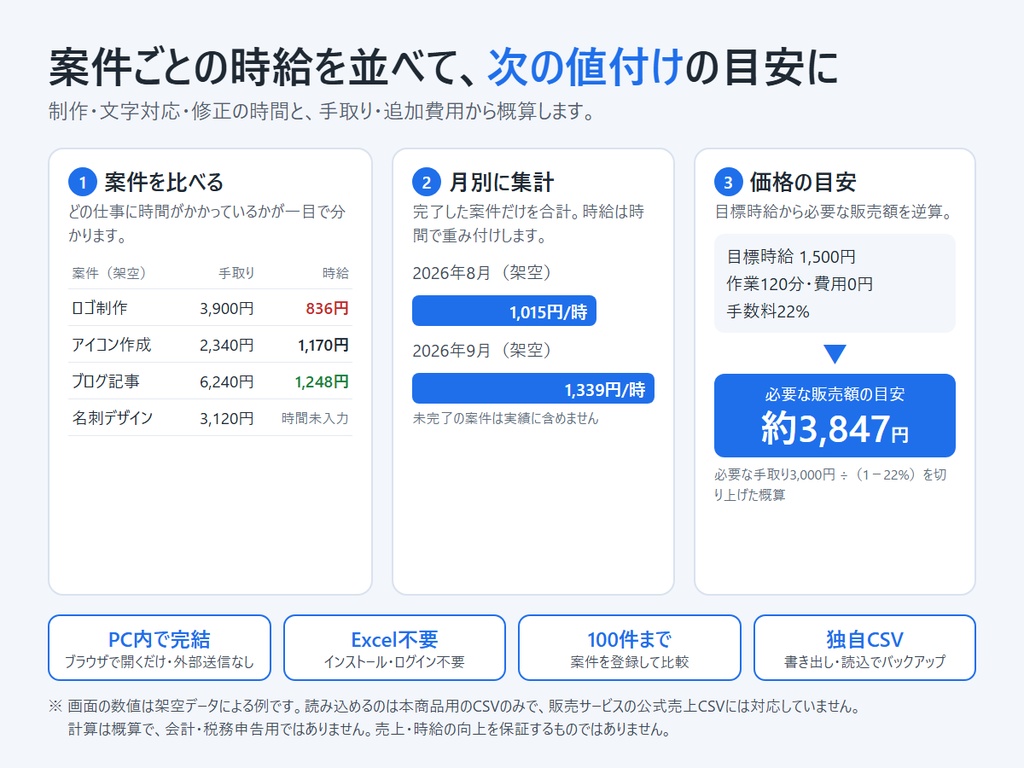Click the 目標時給 1,500円 input line

click(791, 257)
